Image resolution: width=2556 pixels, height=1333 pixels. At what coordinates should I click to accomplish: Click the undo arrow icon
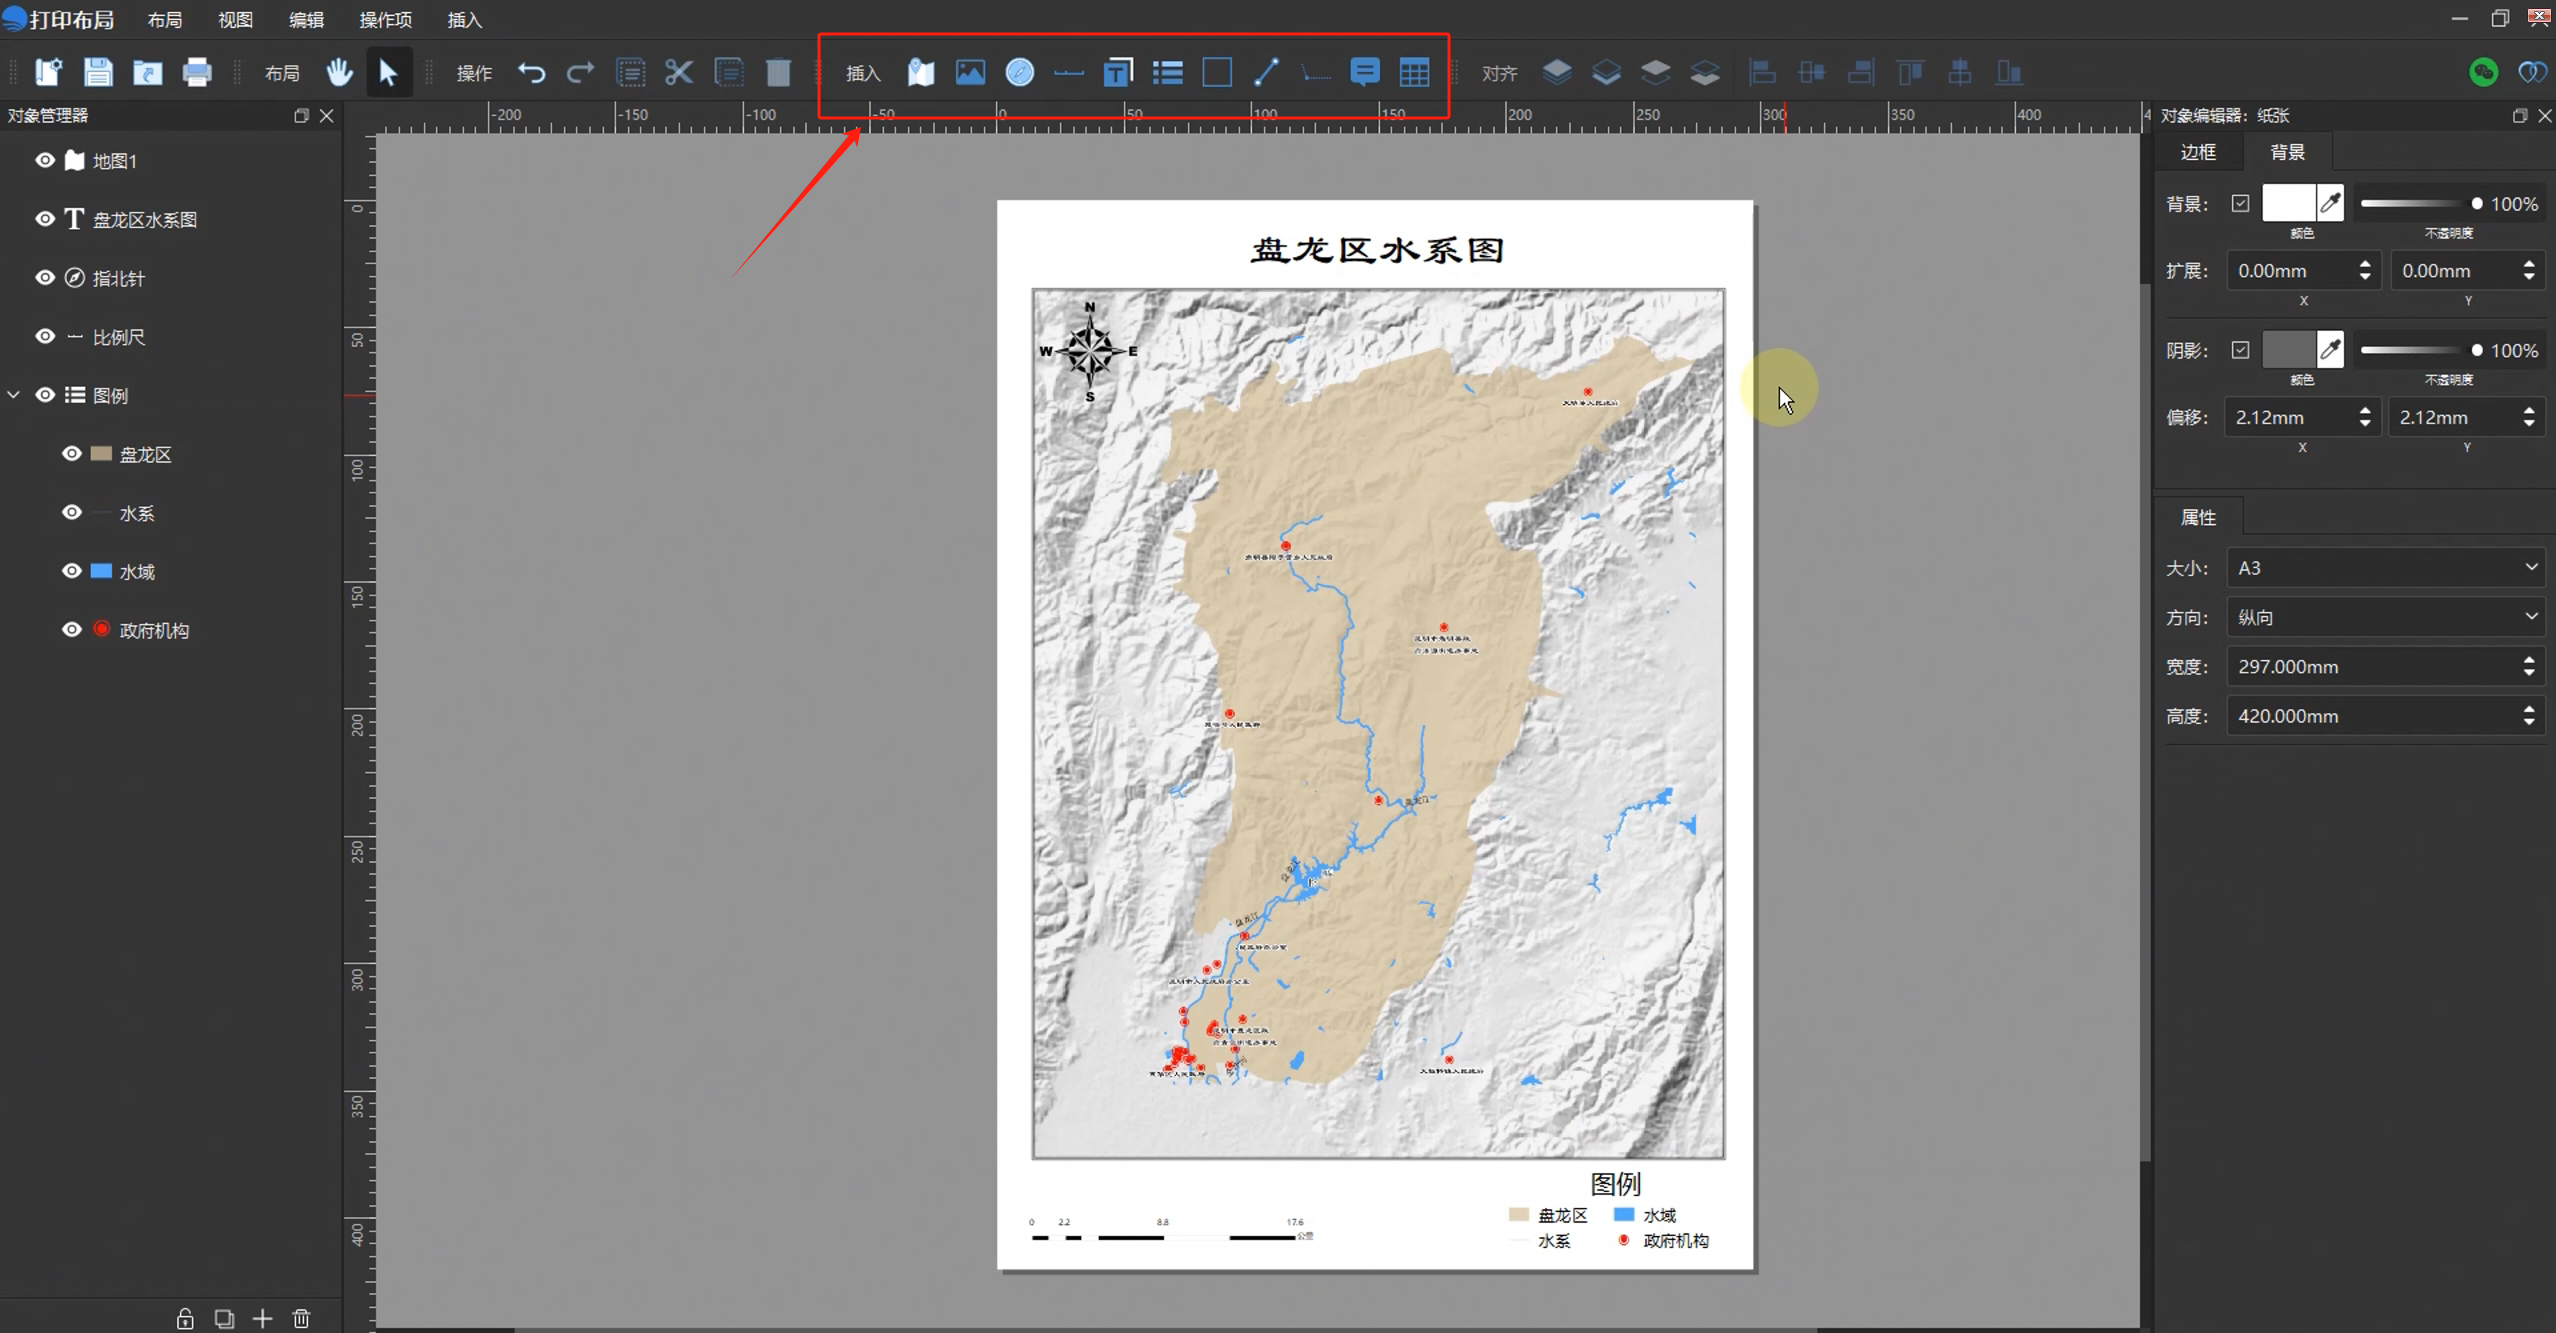click(531, 72)
